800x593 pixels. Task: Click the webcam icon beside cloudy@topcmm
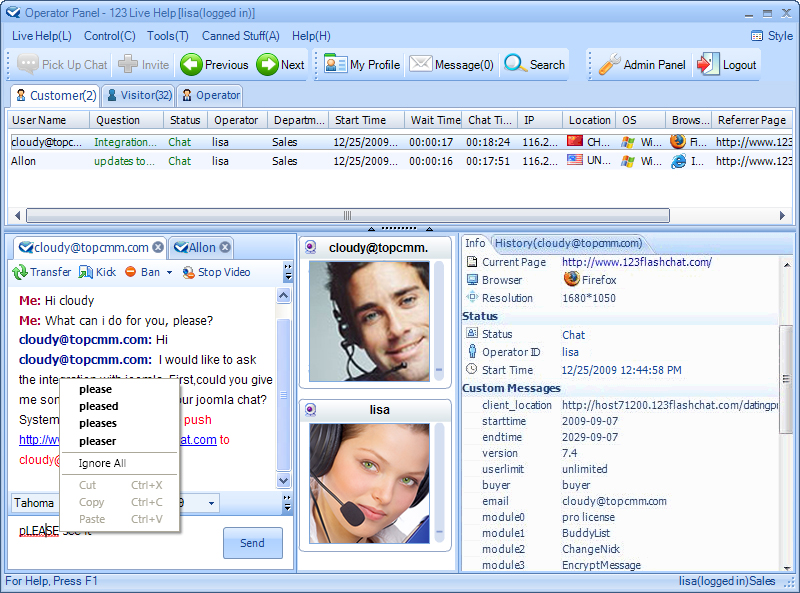(x=310, y=248)
